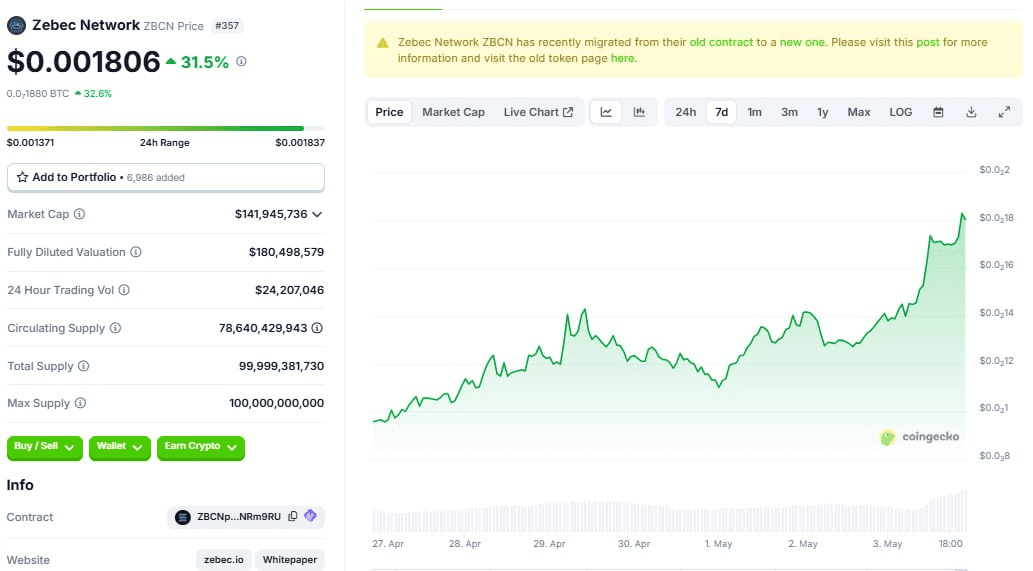Open the Whitepaper link
Screen dimensions: 1033x571
[x=290, y=560]
